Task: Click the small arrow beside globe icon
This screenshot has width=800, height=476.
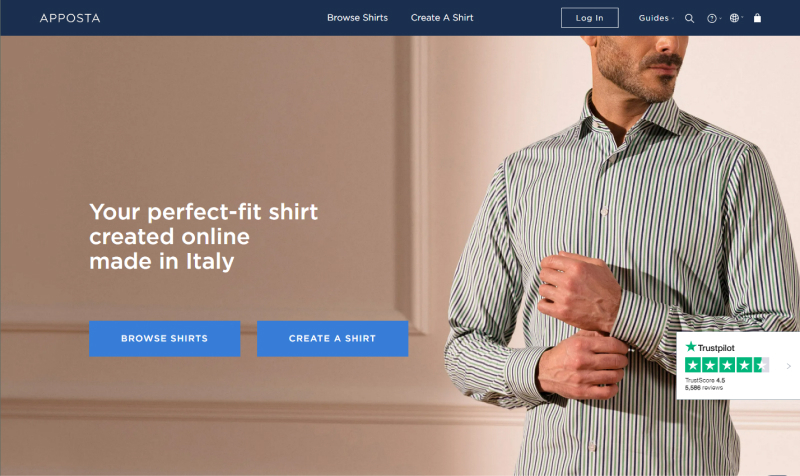Action: pyautogui.click(x=742, y=17)
